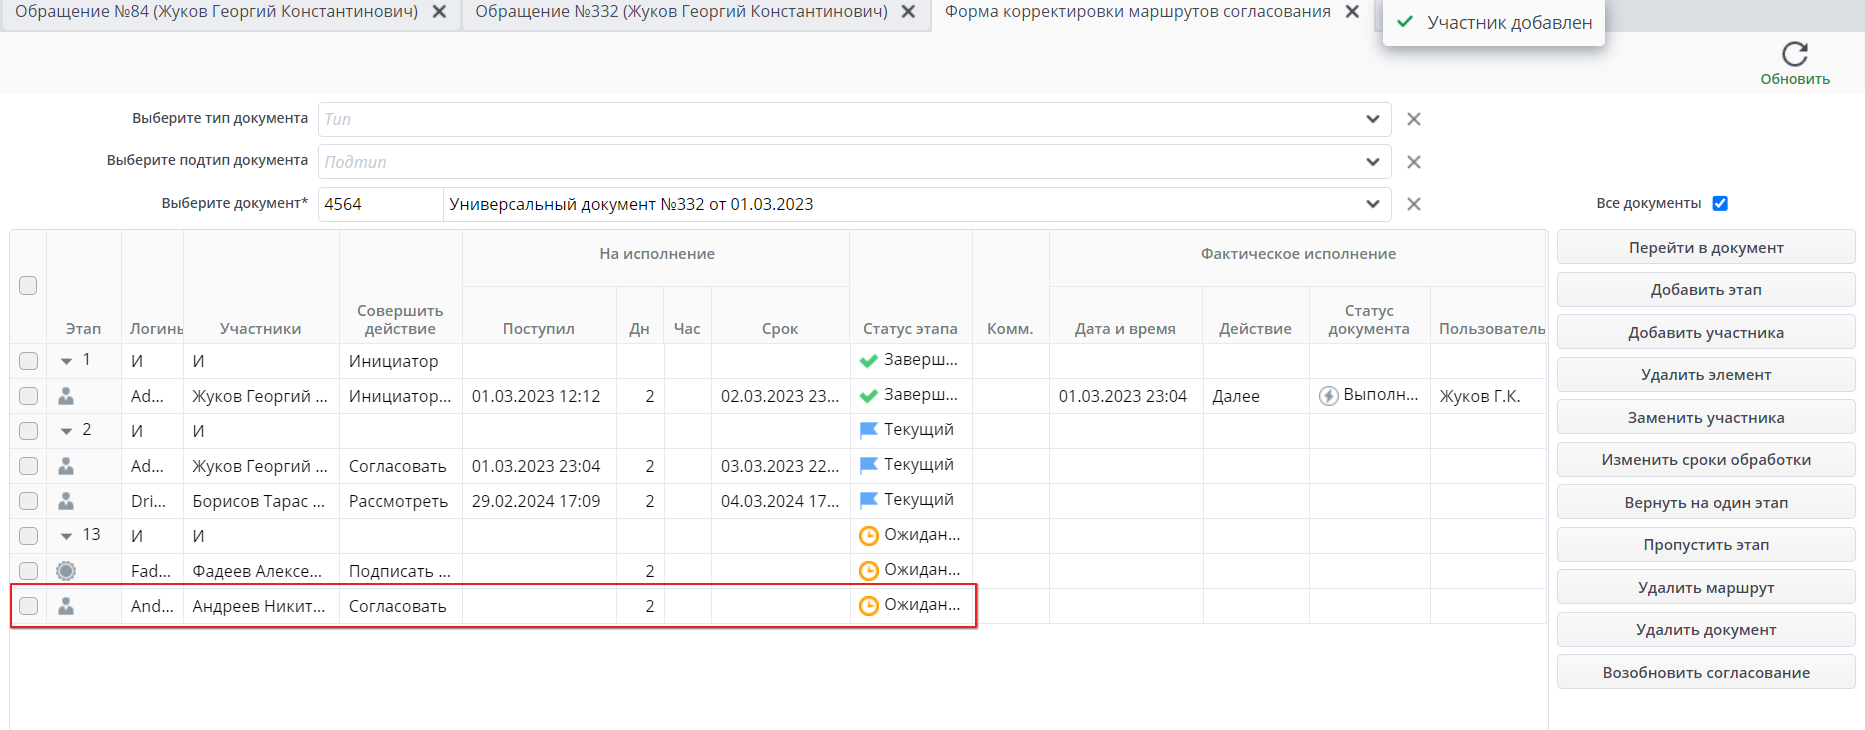The width and height of the screenshot is (1865, 730).
Task: Close the Форма корректировки маршрутов согласования tab
Action: (1352, 12)
